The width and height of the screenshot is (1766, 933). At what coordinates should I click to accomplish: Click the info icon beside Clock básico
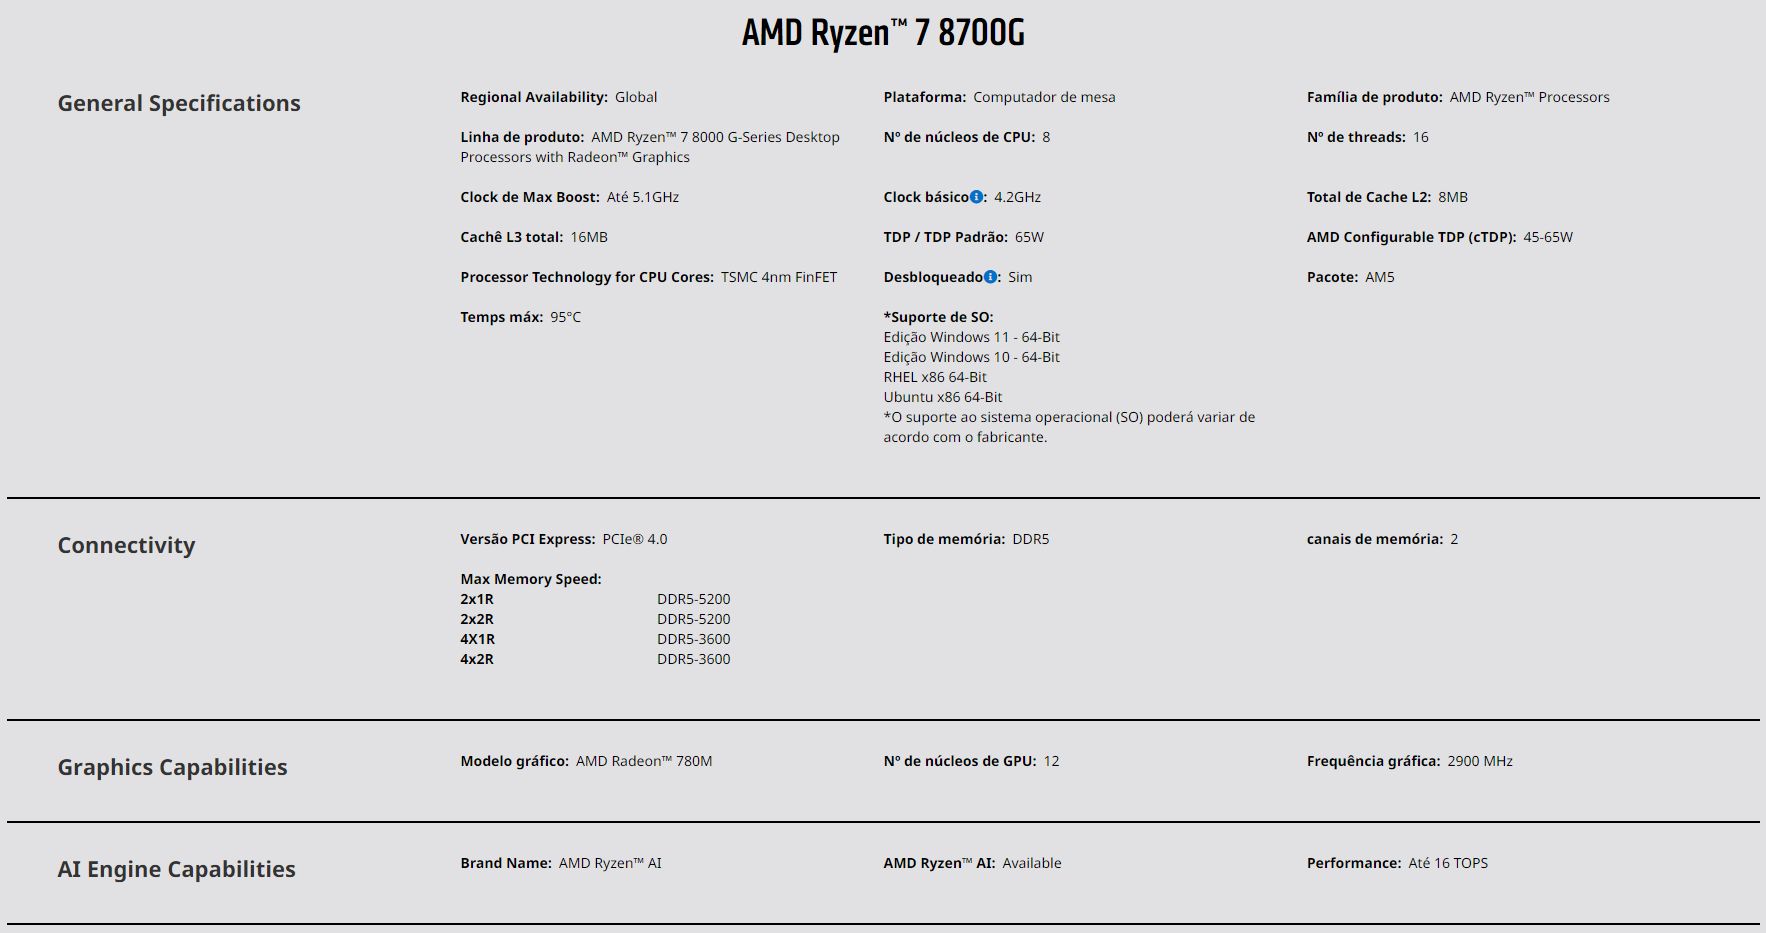[977, 197]
